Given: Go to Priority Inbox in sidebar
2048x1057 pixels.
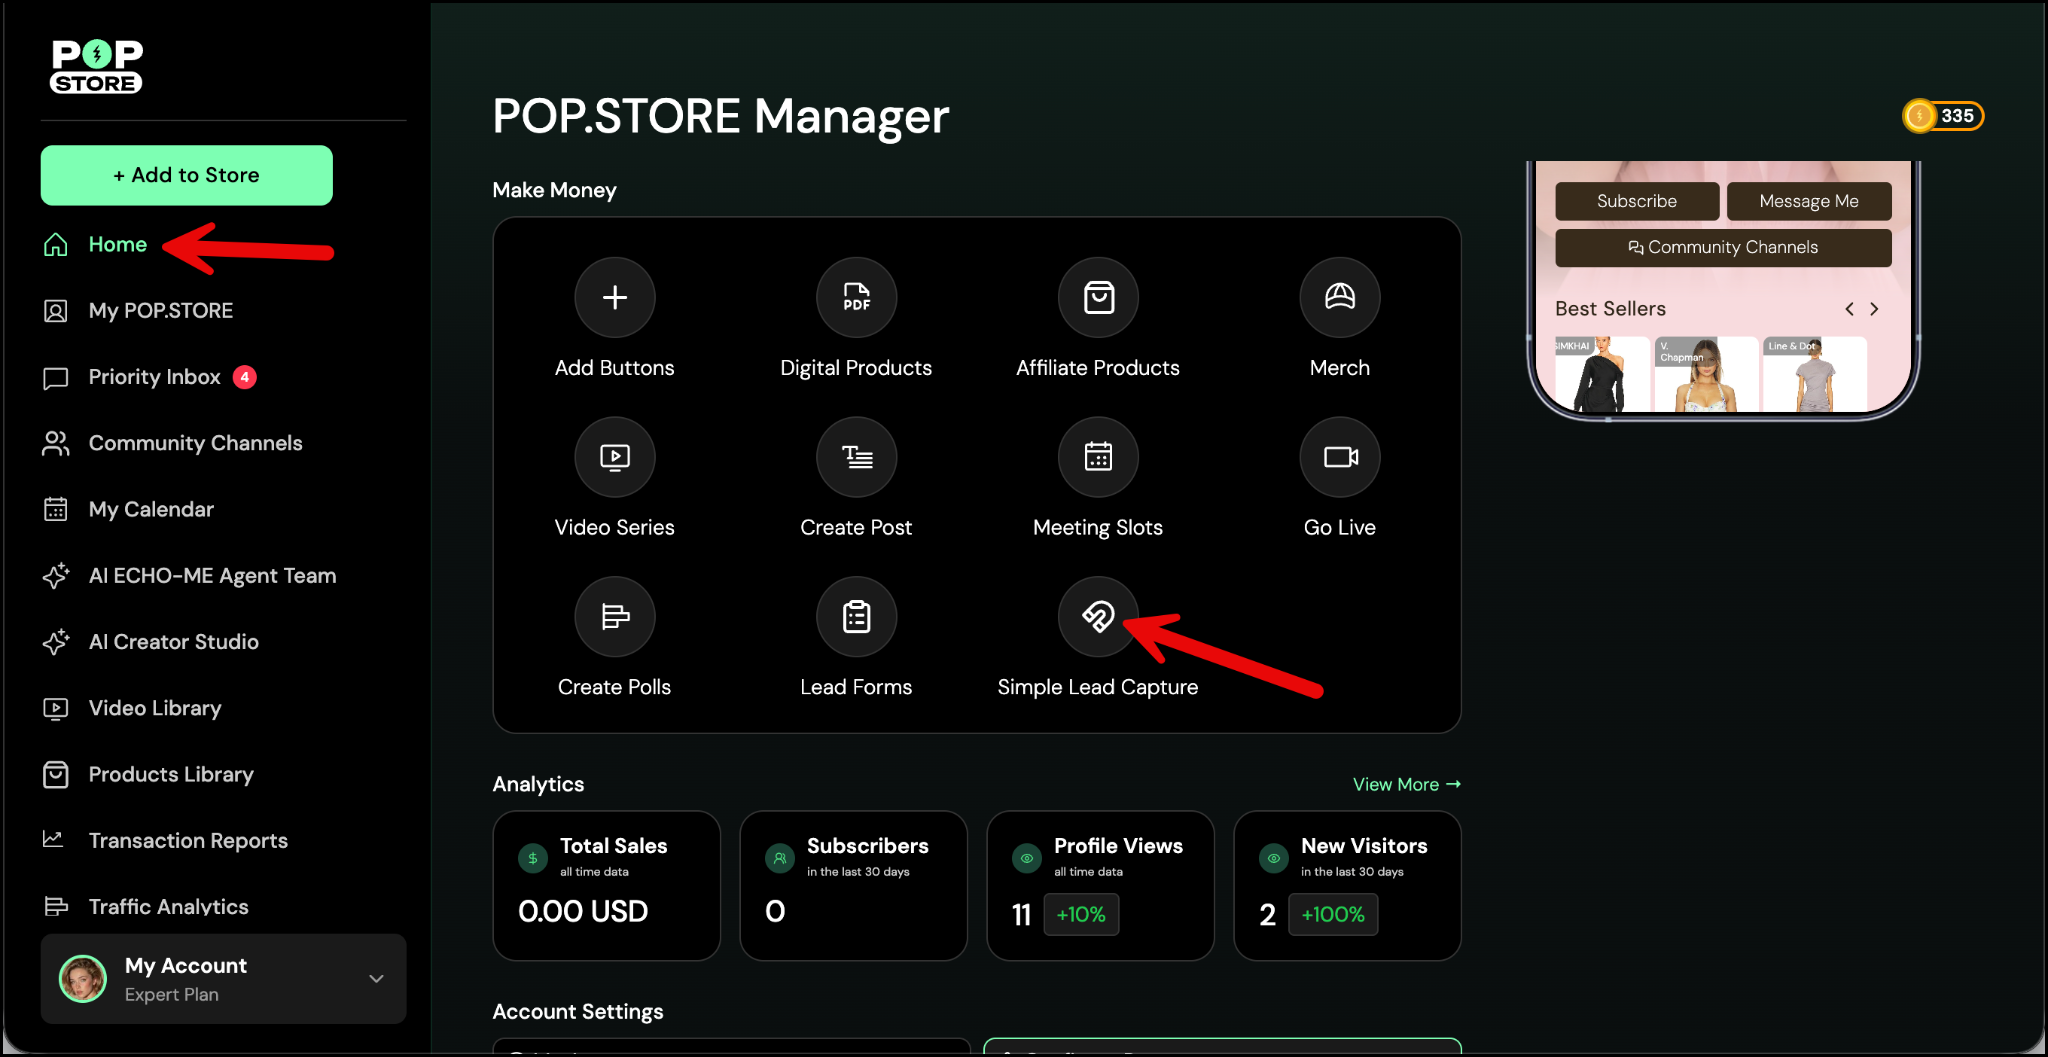Looking at the screenshot, I should (154, 377).
